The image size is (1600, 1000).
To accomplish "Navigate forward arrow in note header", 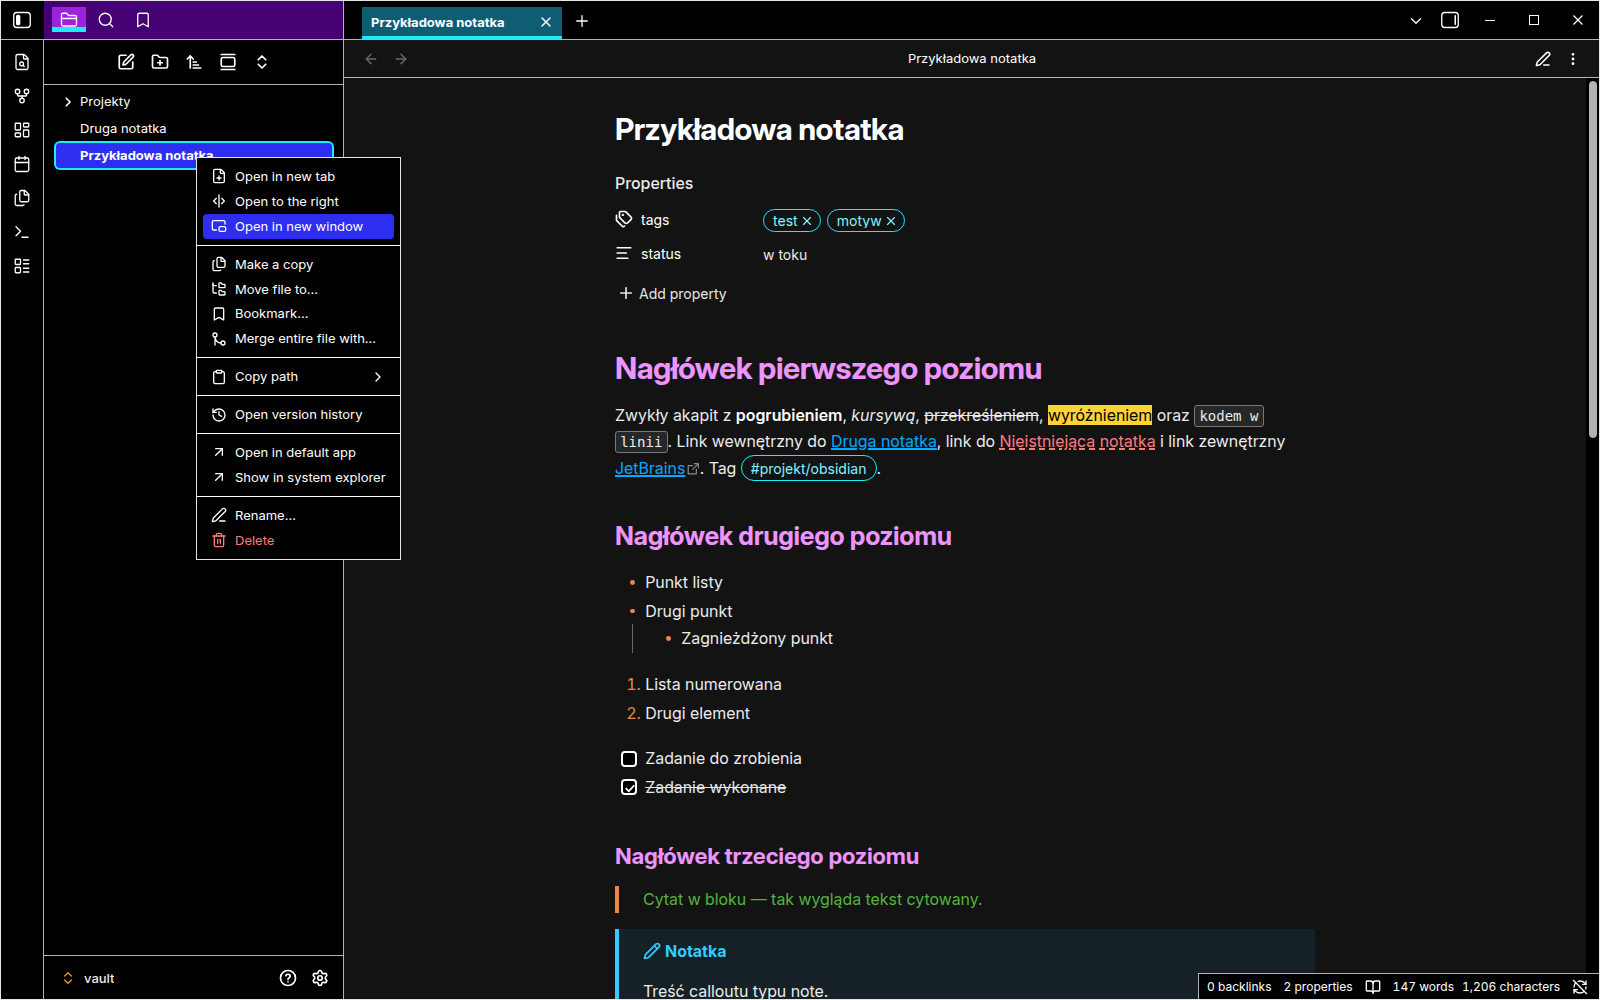I will (x=401, y=59).
